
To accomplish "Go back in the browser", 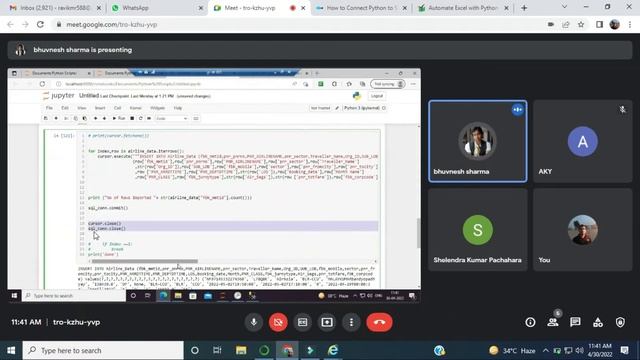I will (10, 24).
